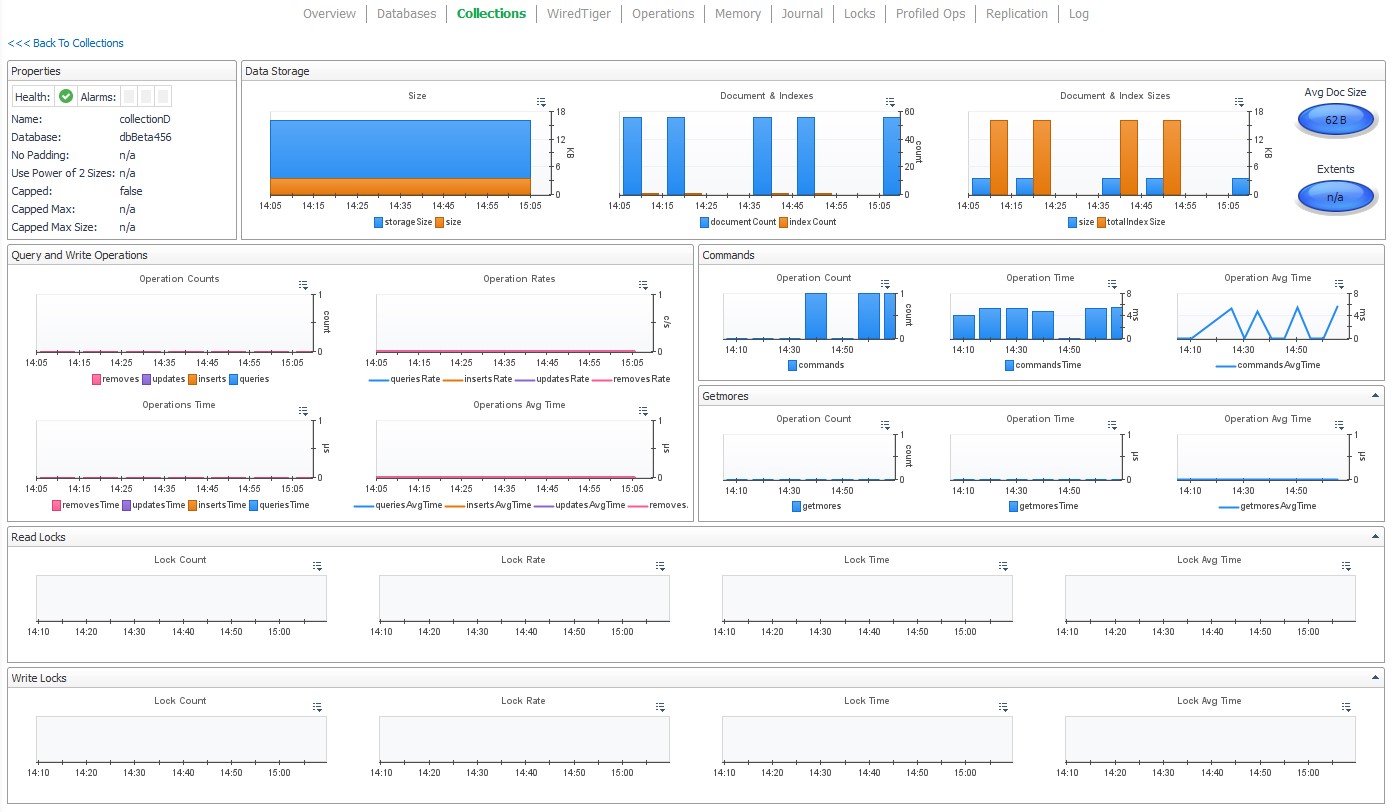Open the Replication tab
1392x812 pixels.
tap(1016, 13)
